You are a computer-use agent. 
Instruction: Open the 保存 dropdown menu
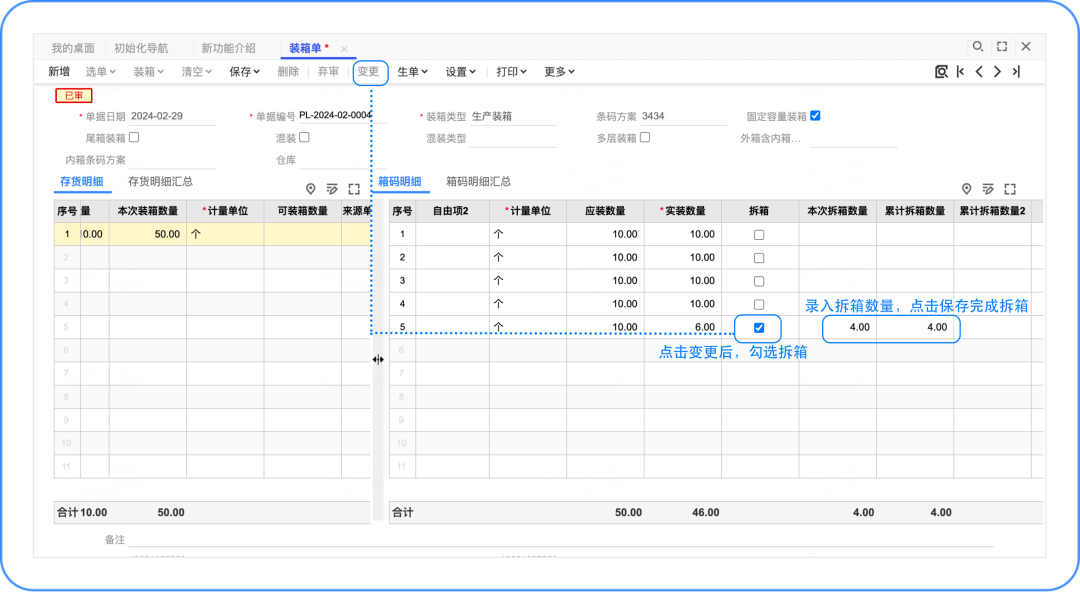coord(244,72)
